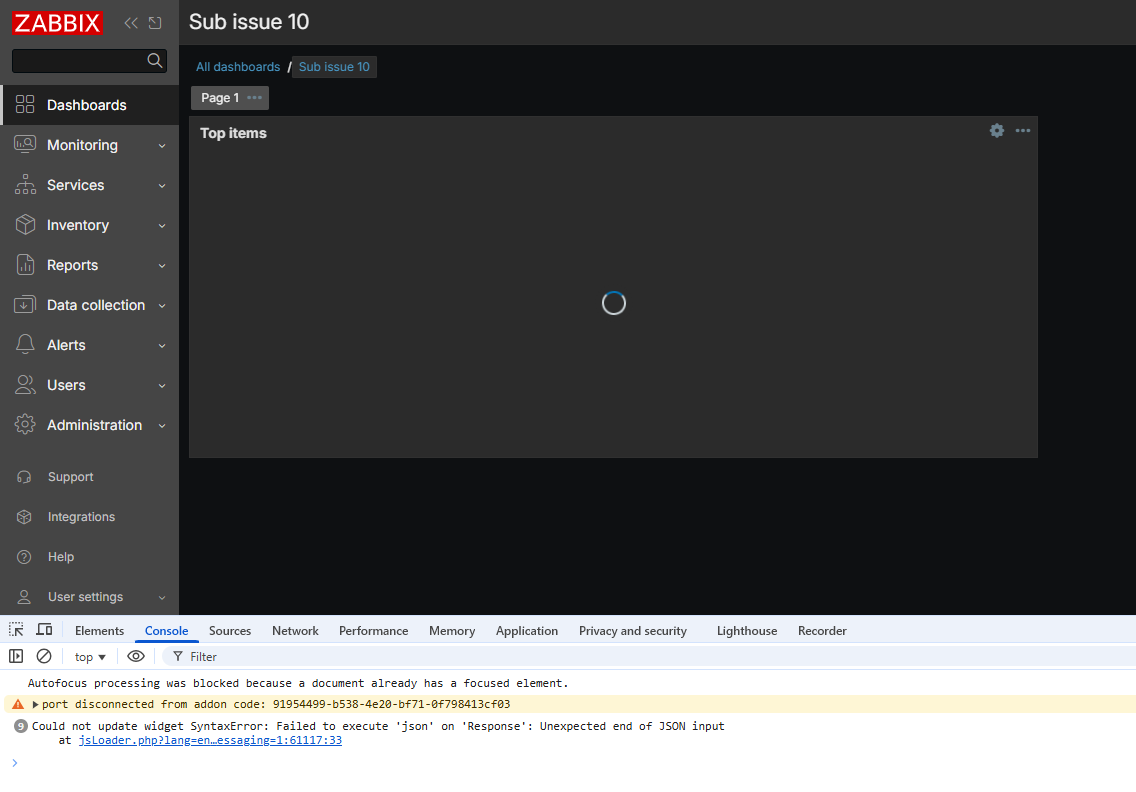Toggle the DevTools device toolbar icon
The width and height of the screenshot is (1136, 792).
click(44, 630)
